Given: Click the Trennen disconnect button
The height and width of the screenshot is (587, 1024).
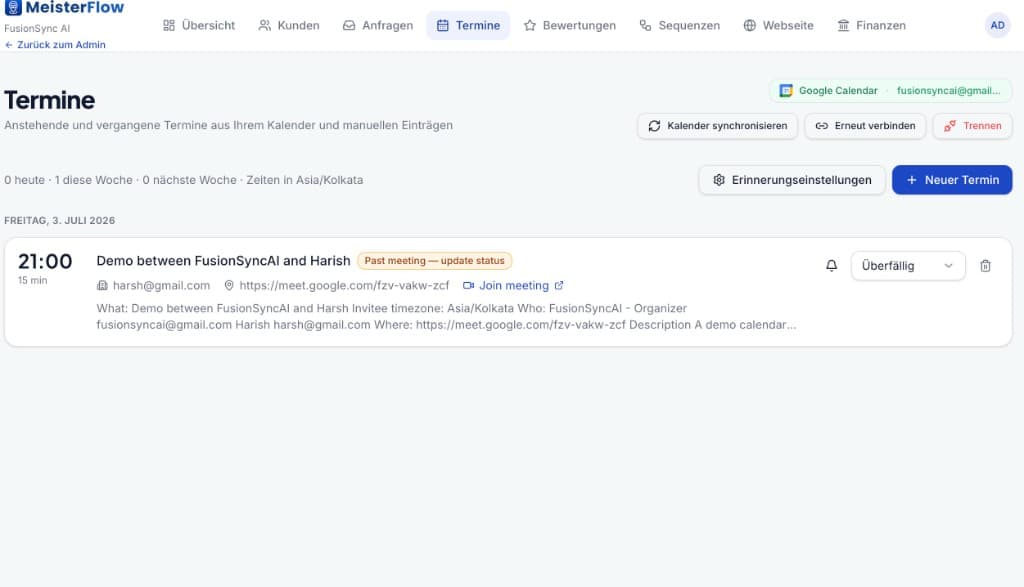Looking at the screenshot, I should (972, 126).
